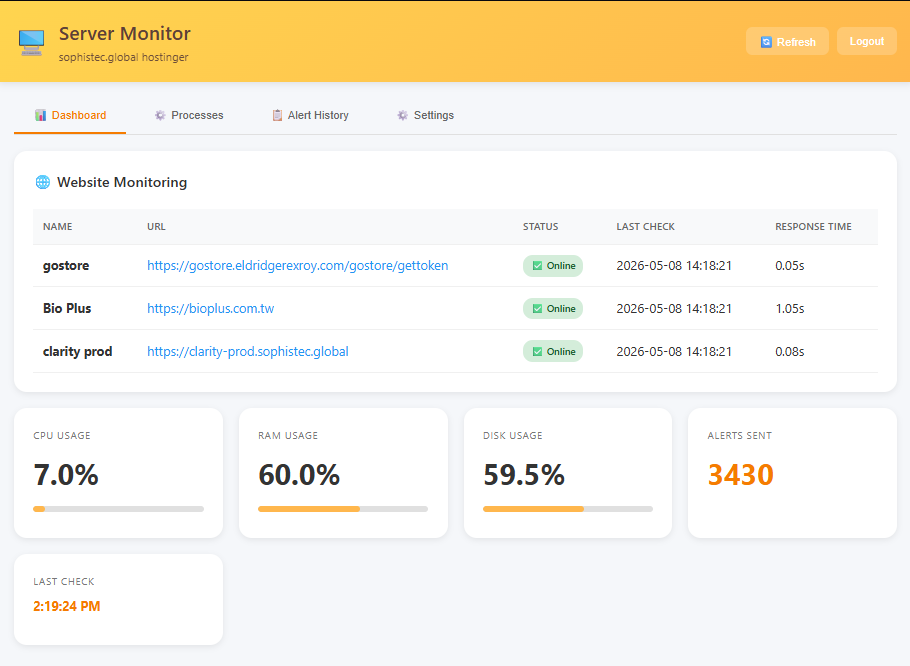Click the clarity prod row green check icon
Image resolution: width=910 pixels, height=666 pixels.
[537, 352]
